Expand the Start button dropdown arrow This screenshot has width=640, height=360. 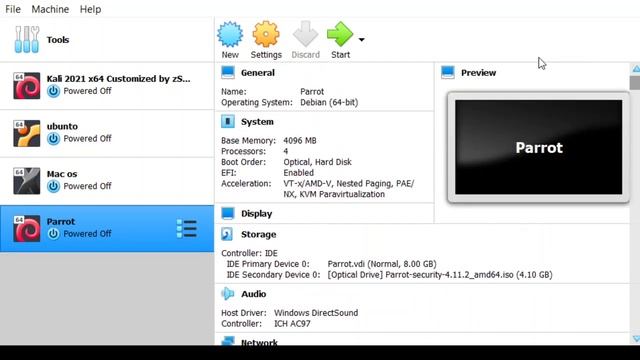(x=362, y=40)
